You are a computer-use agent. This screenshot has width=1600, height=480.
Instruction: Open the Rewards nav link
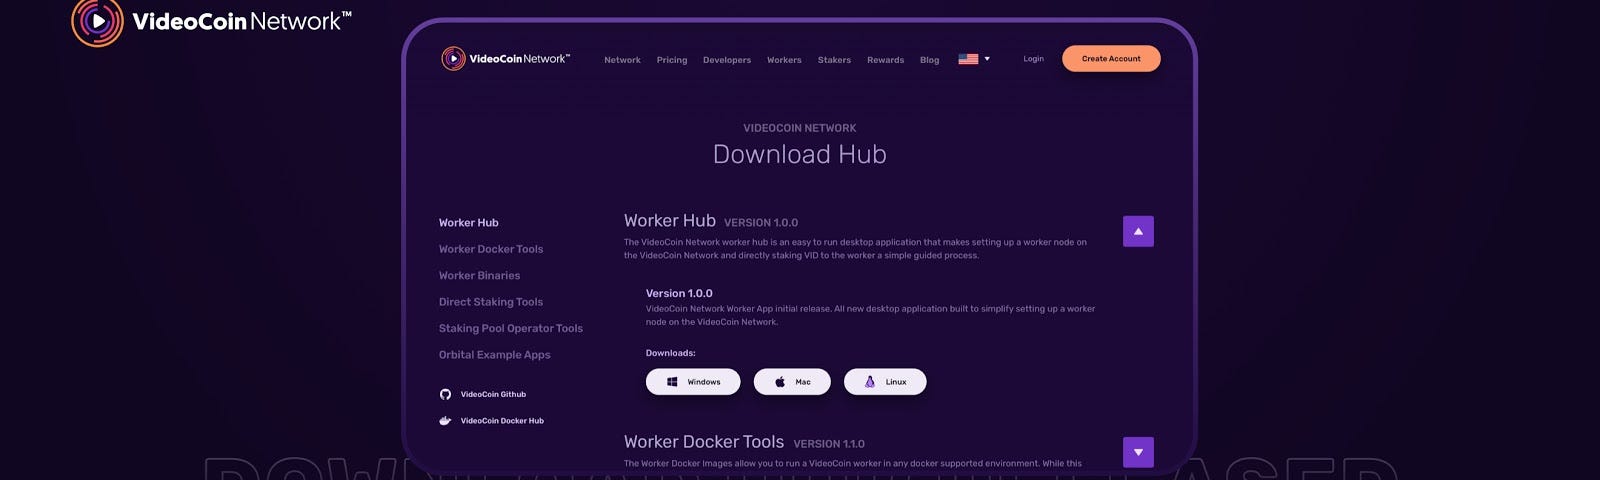(885, 60)
